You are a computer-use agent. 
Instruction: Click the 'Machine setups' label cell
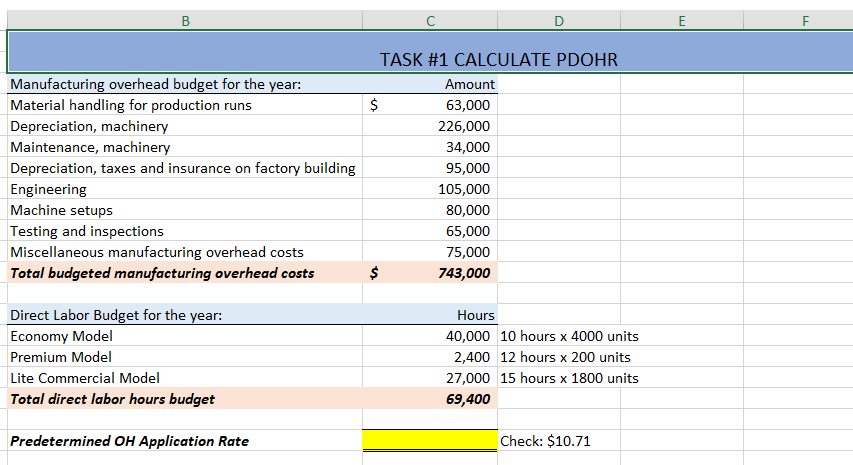click(x=185, y=210)
